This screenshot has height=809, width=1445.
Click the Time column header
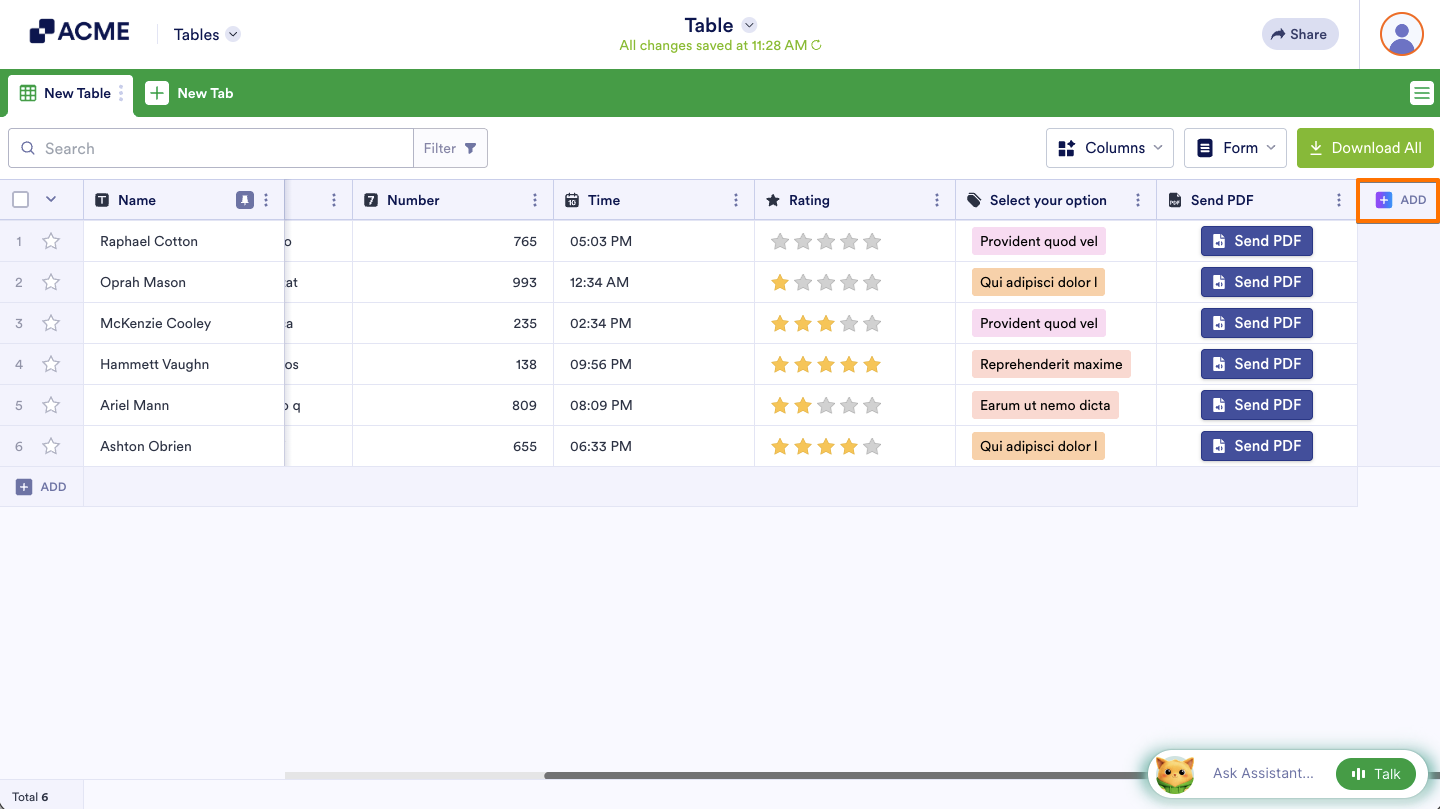pyautogui.click(x=654, y=200)
